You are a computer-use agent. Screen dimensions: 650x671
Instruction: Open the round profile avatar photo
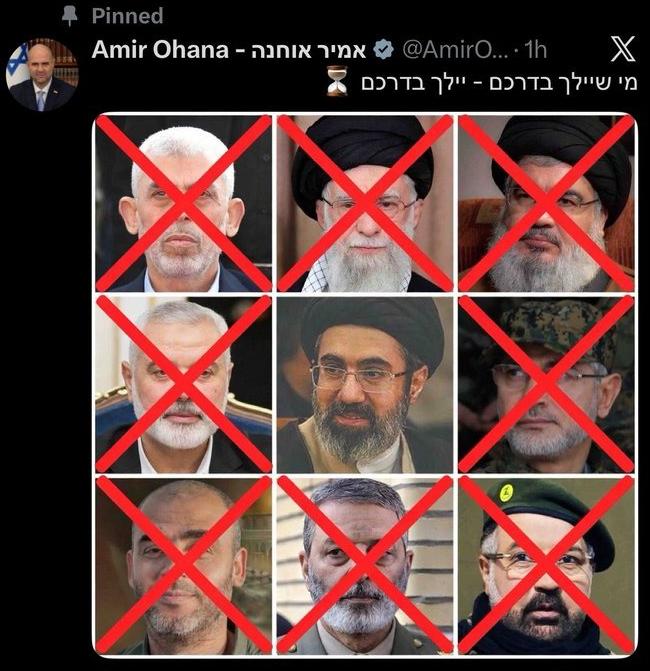(x=42, y=74)
